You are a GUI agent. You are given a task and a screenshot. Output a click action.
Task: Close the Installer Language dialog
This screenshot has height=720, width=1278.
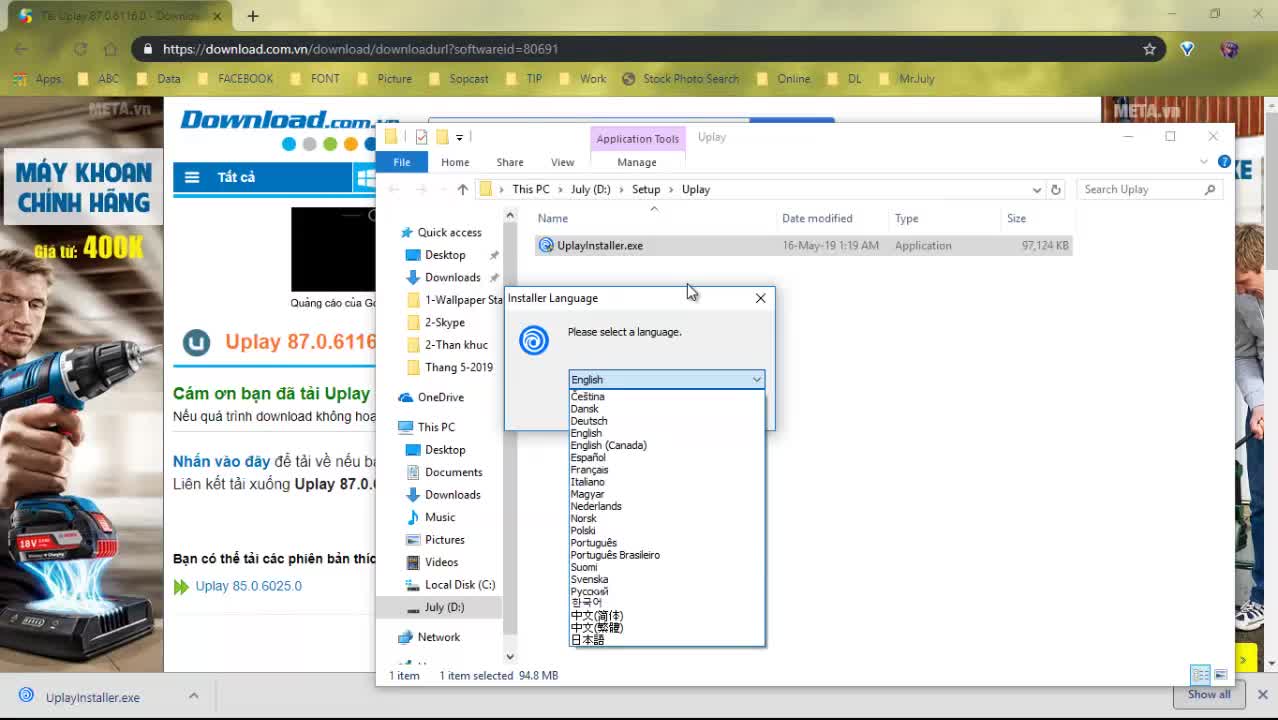tap(760, 298)
